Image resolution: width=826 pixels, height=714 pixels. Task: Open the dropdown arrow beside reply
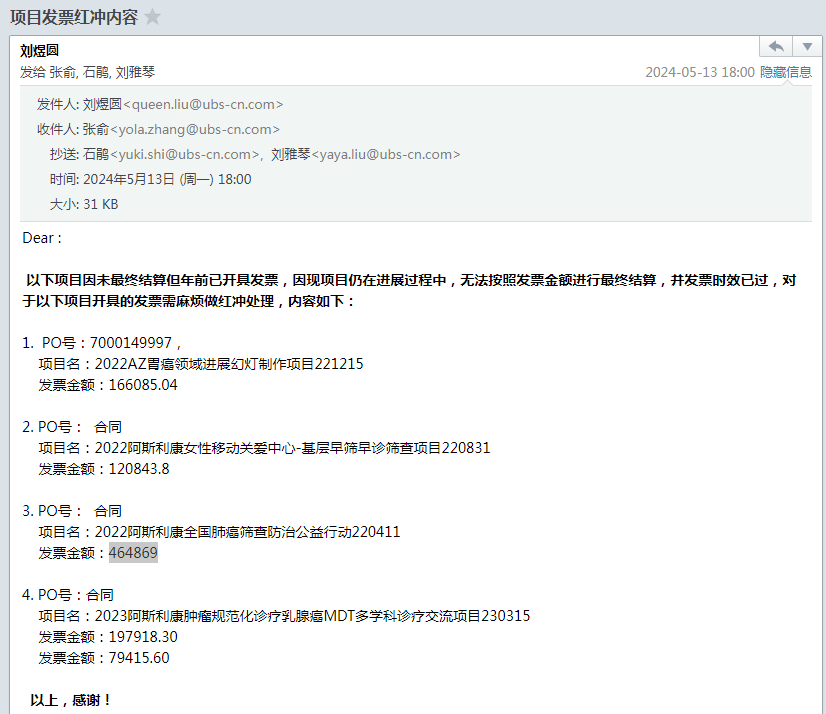point(806,47)
